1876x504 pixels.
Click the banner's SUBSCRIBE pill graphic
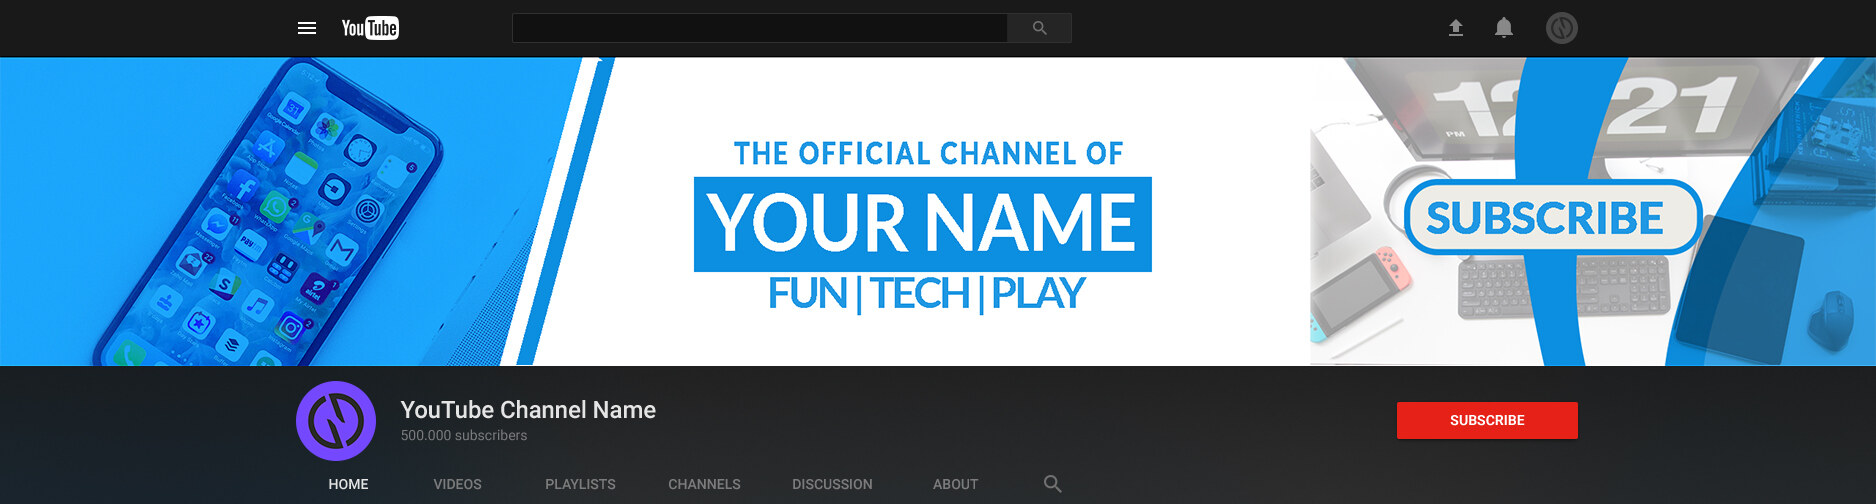[1552, 217]
